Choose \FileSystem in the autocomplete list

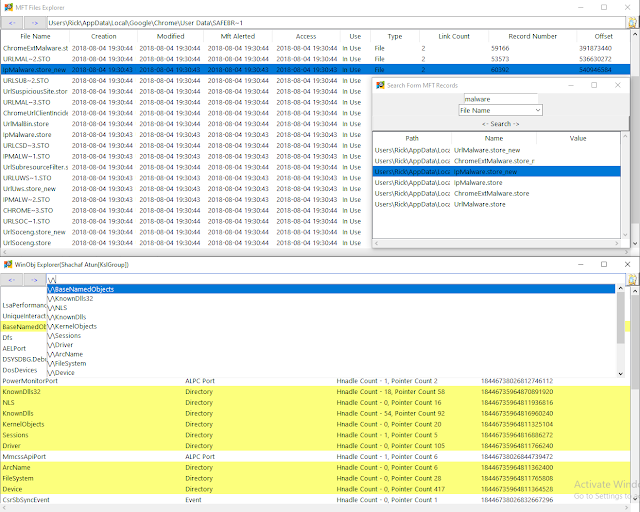tap(331, 363)
